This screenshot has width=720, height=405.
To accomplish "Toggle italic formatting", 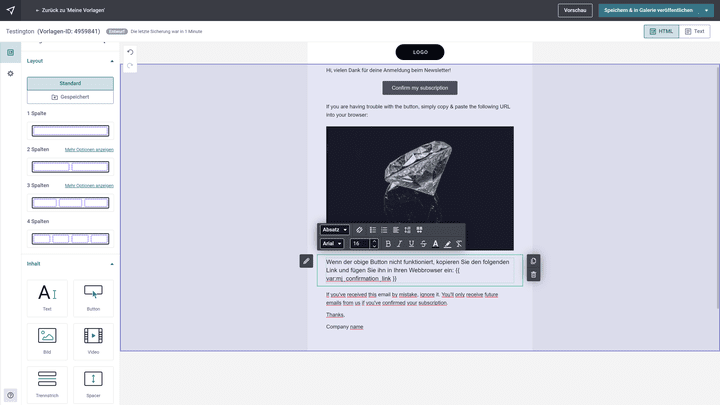I will tap(399, 244).
